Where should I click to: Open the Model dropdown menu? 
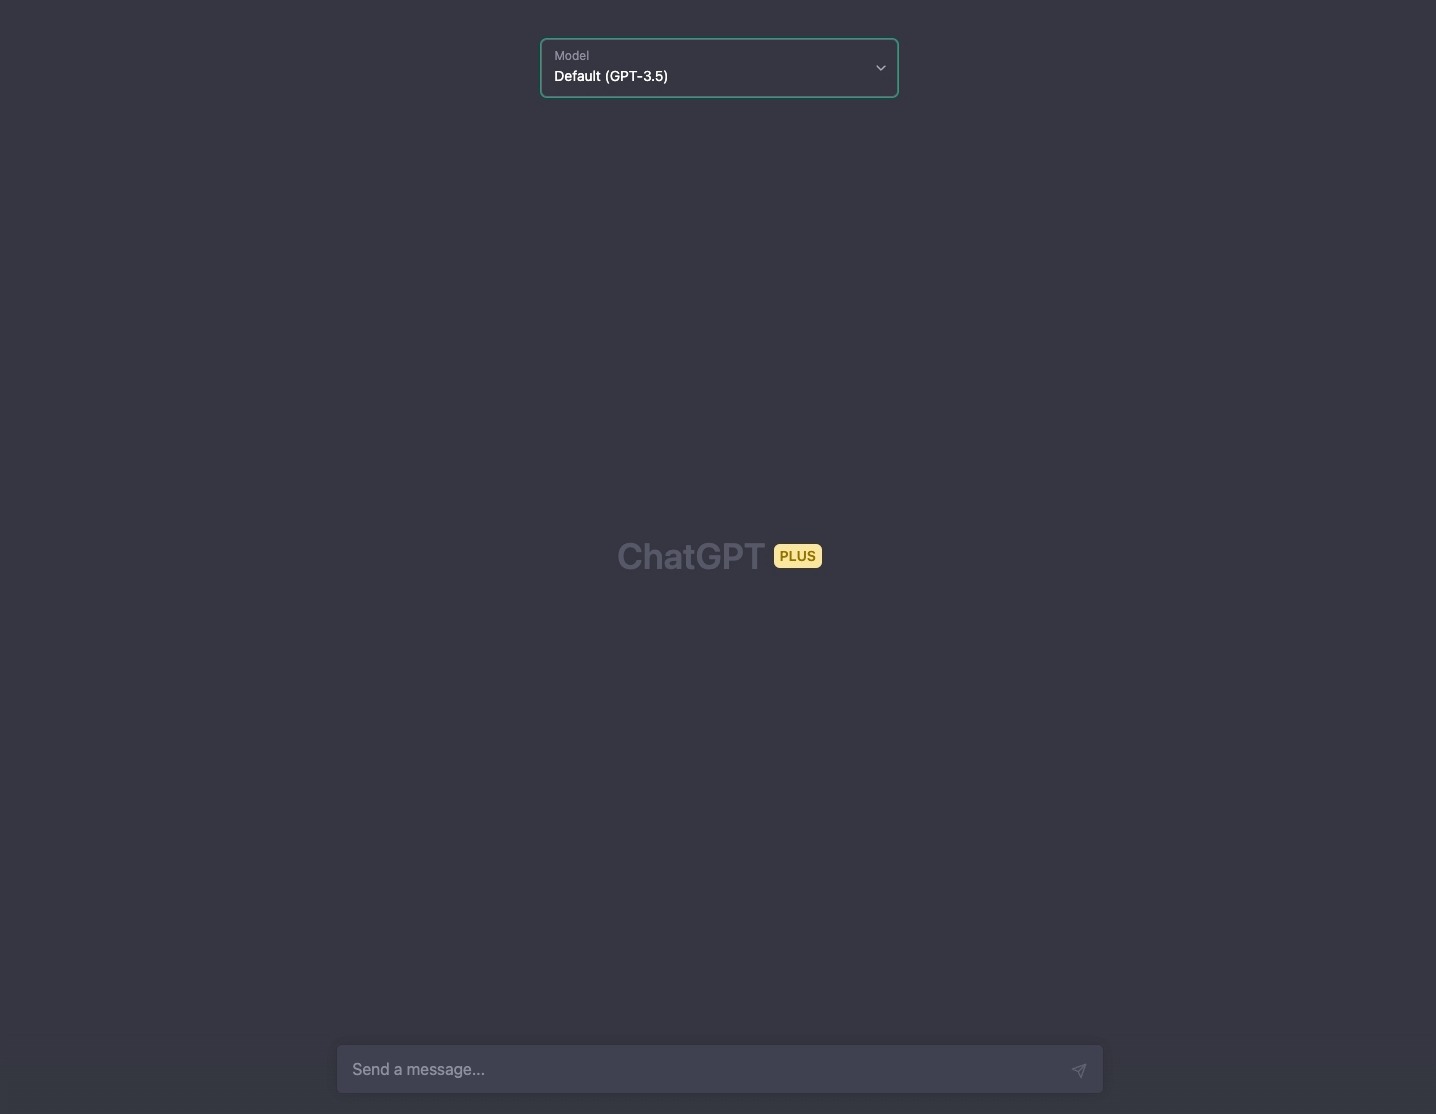tap(719, 68)
